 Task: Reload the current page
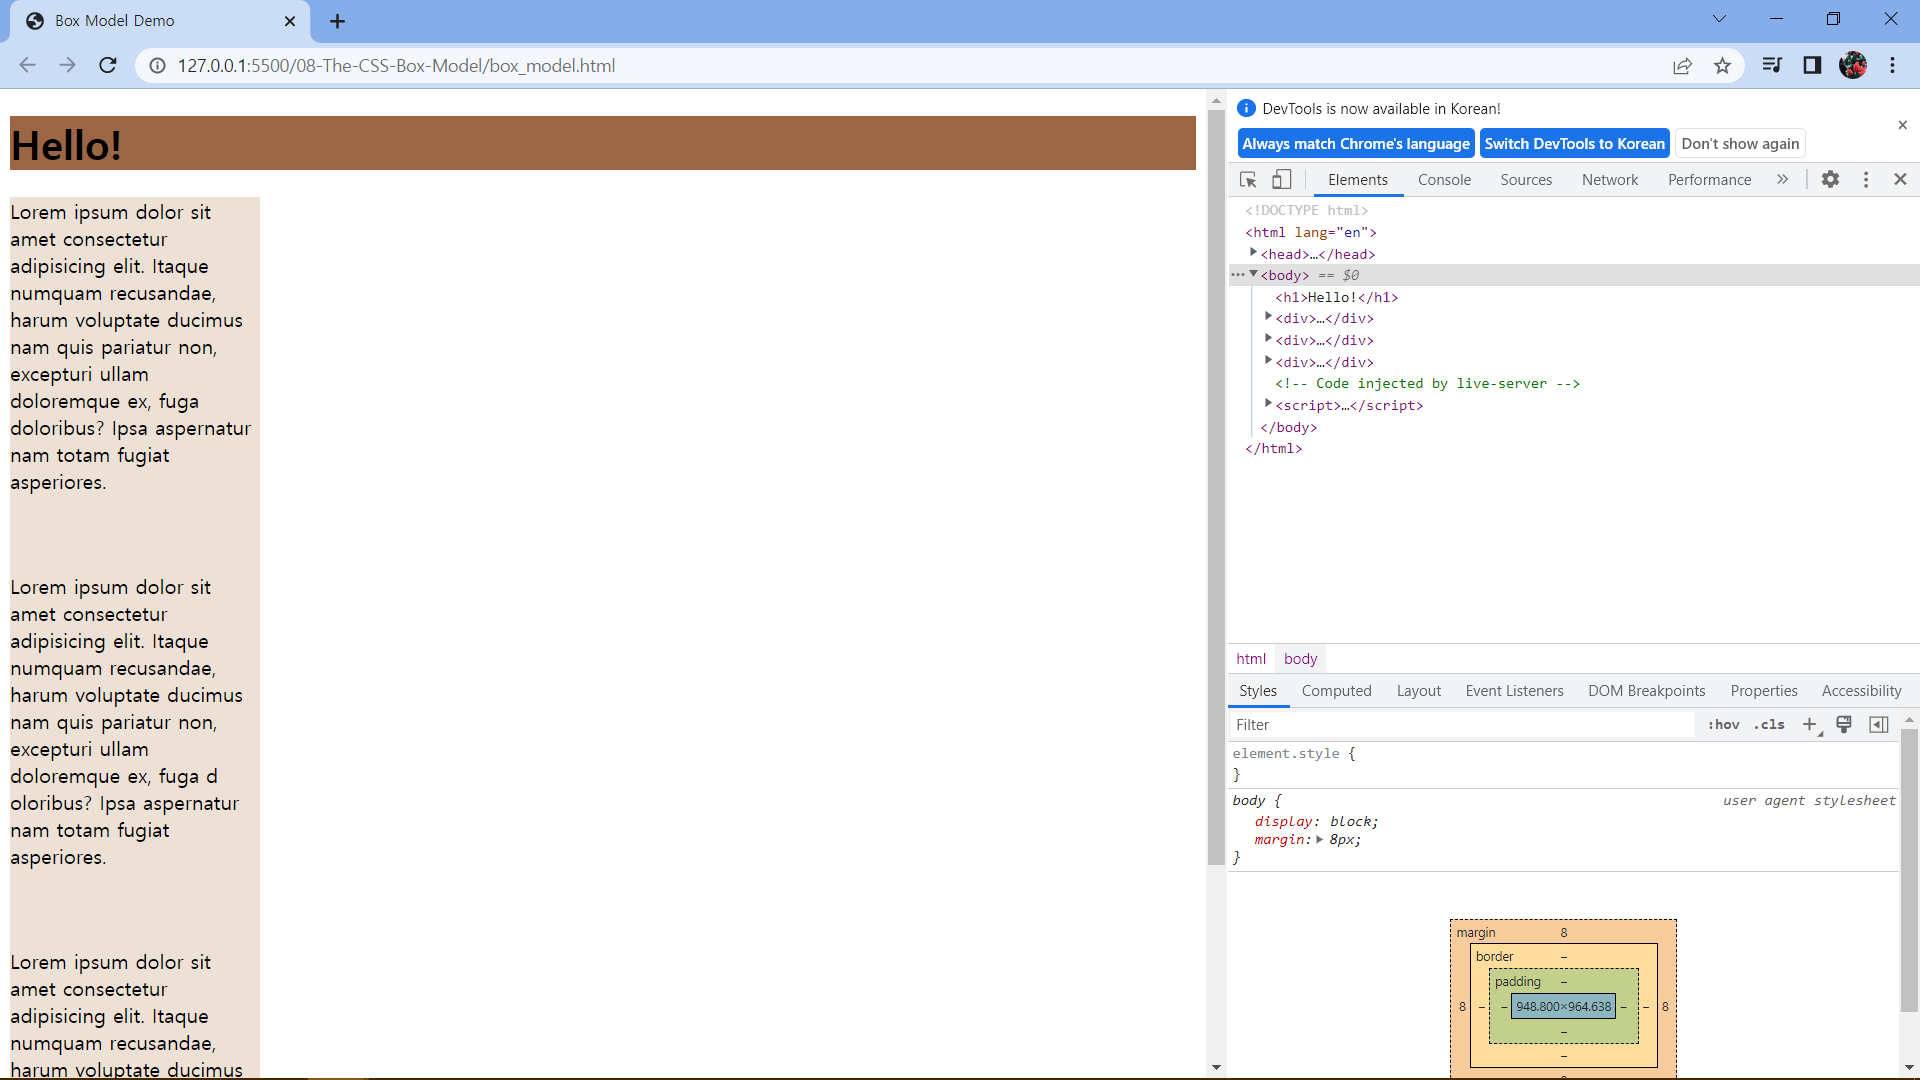coord(108,66)
